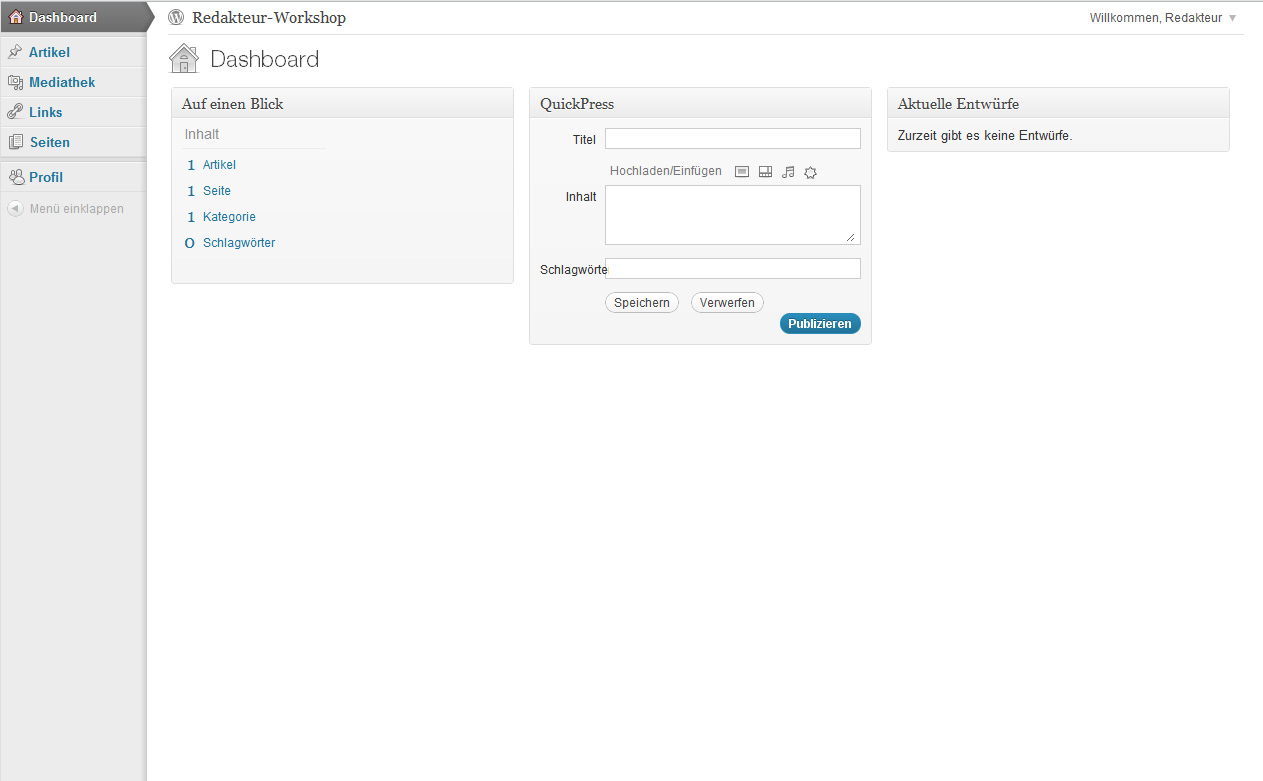Click the add audio music-note icon

point(788,172)
